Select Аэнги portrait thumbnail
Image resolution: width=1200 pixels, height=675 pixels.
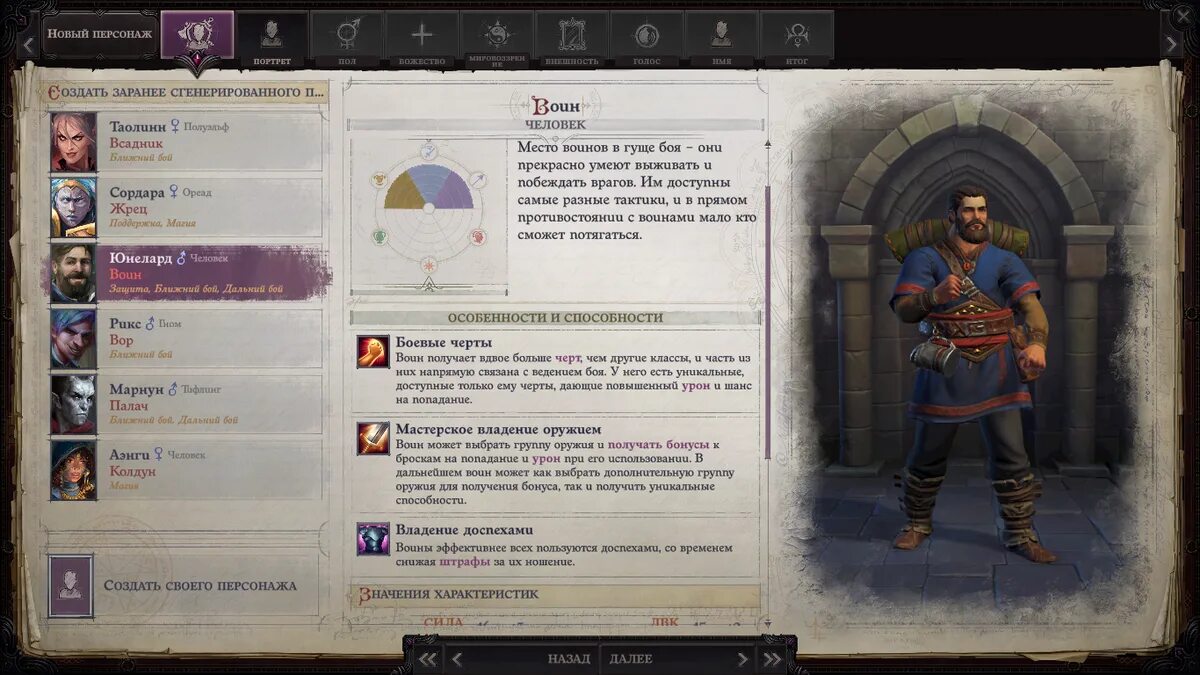point(74,470)
